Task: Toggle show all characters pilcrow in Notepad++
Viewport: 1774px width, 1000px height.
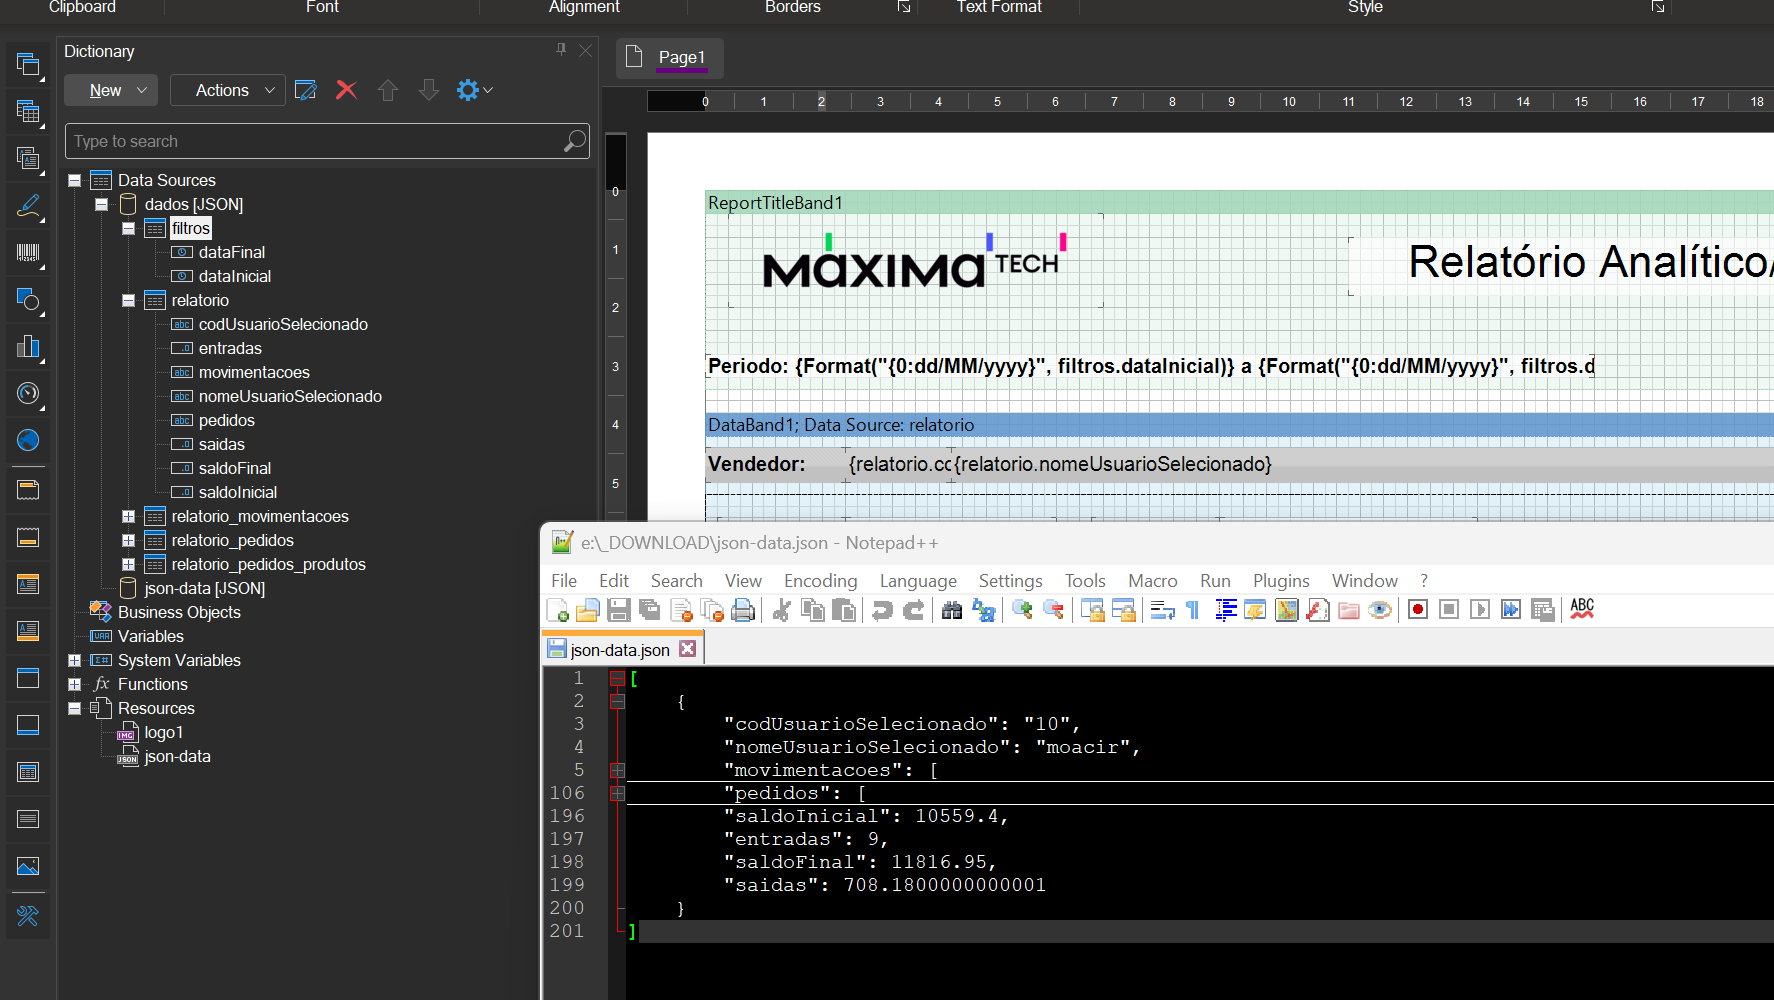Action: coord(1193,610)
